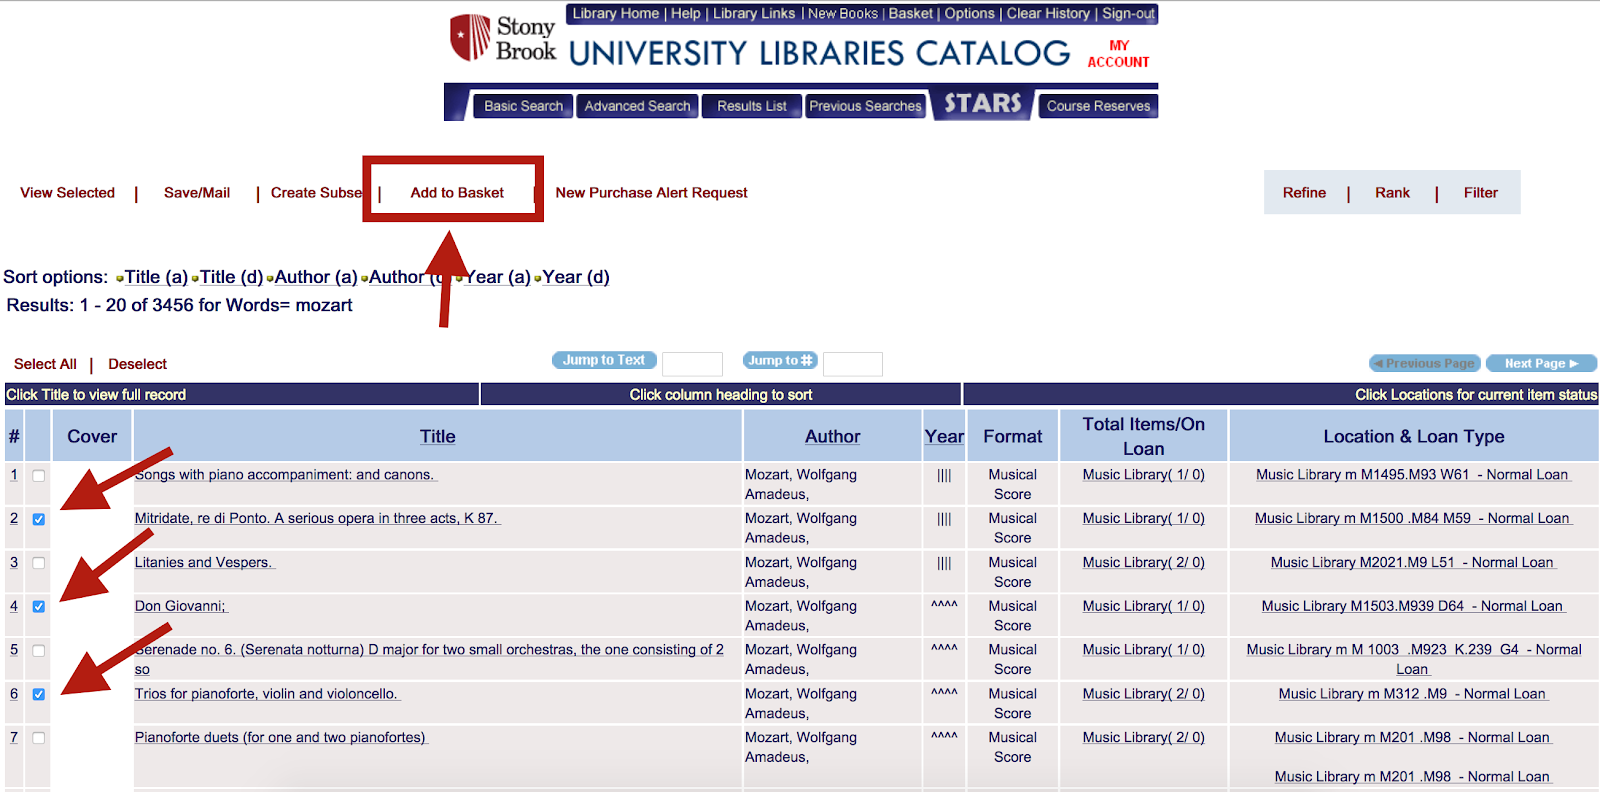This screenshot has width=1600, height=792.
Task: Sort by Year (d) descending
Action: point(576,277)
